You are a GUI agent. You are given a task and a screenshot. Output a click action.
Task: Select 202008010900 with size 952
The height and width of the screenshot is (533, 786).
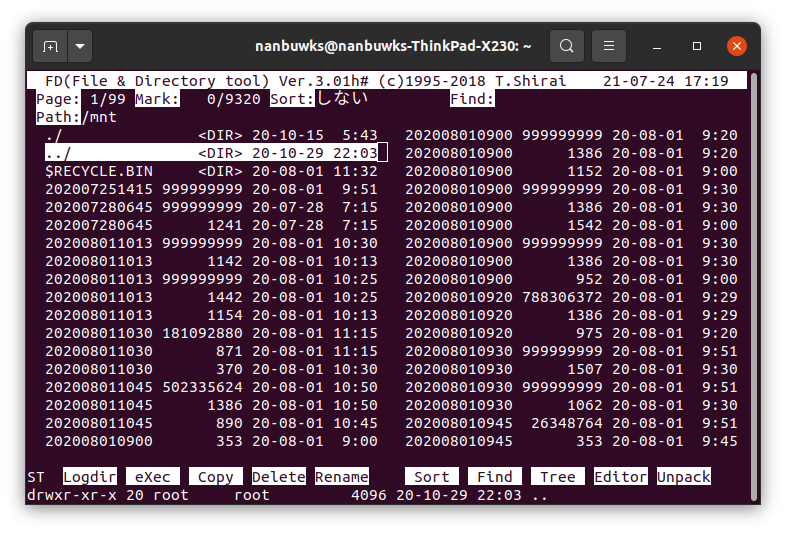point(571,279)
